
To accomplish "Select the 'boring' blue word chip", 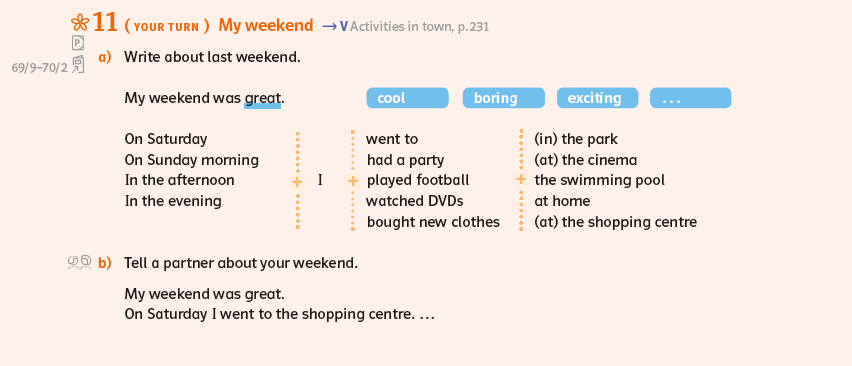I will (504, 98).
